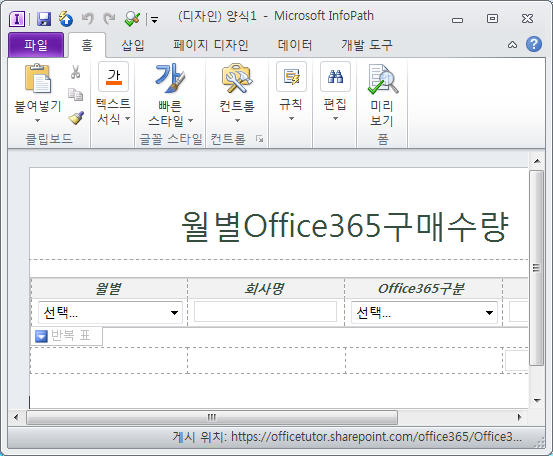Minimize the ribbon with the caret icon
The image size is (553, 456).
(x=512, y=45)
